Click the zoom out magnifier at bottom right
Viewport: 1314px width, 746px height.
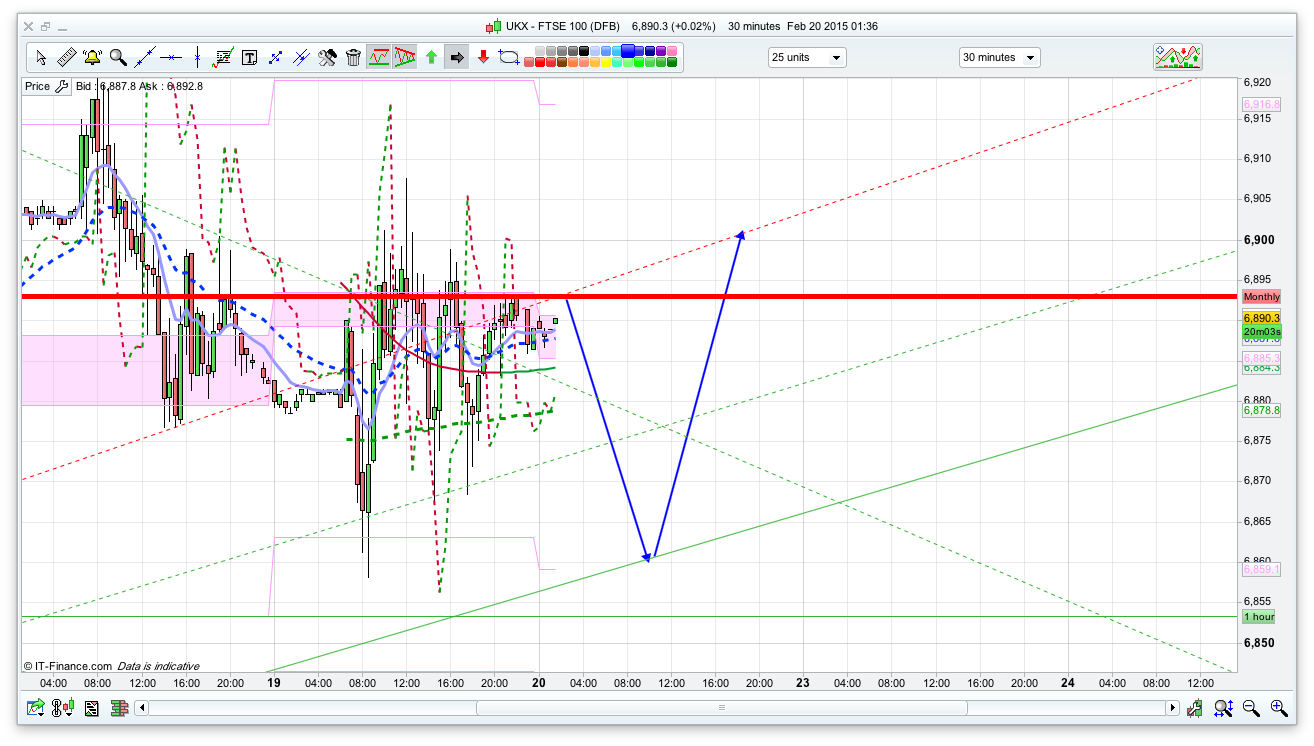[x=1251, y=708]
